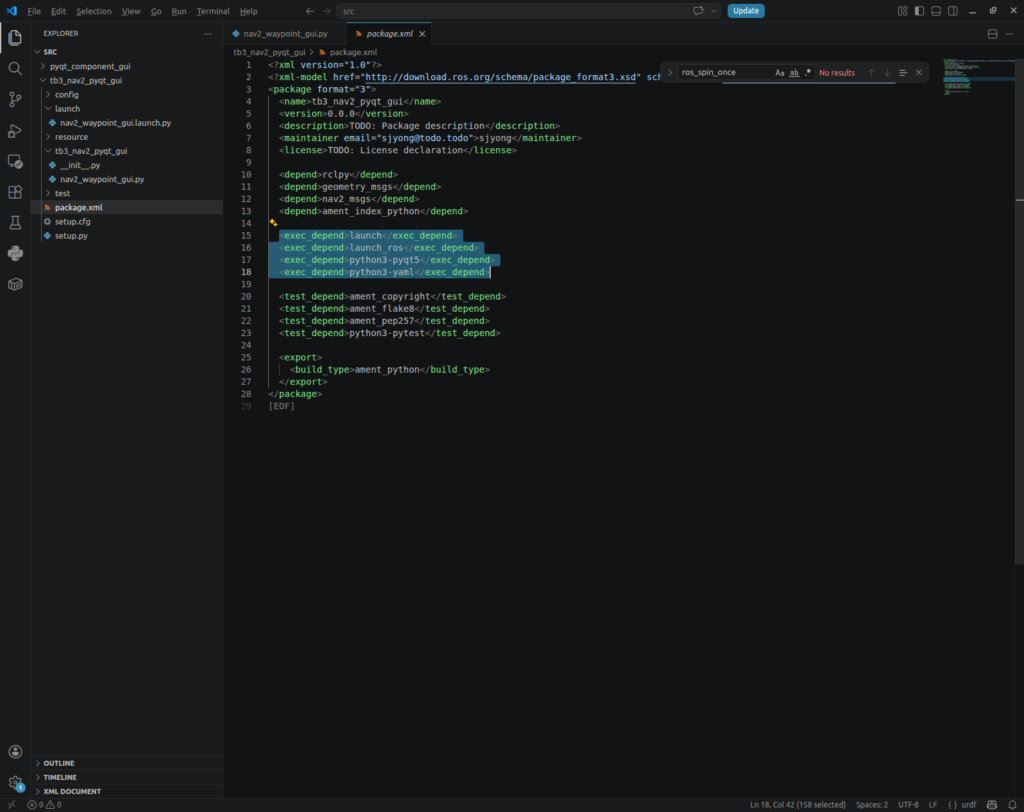Open notifications bell in status bar

tap(1012, 805)
